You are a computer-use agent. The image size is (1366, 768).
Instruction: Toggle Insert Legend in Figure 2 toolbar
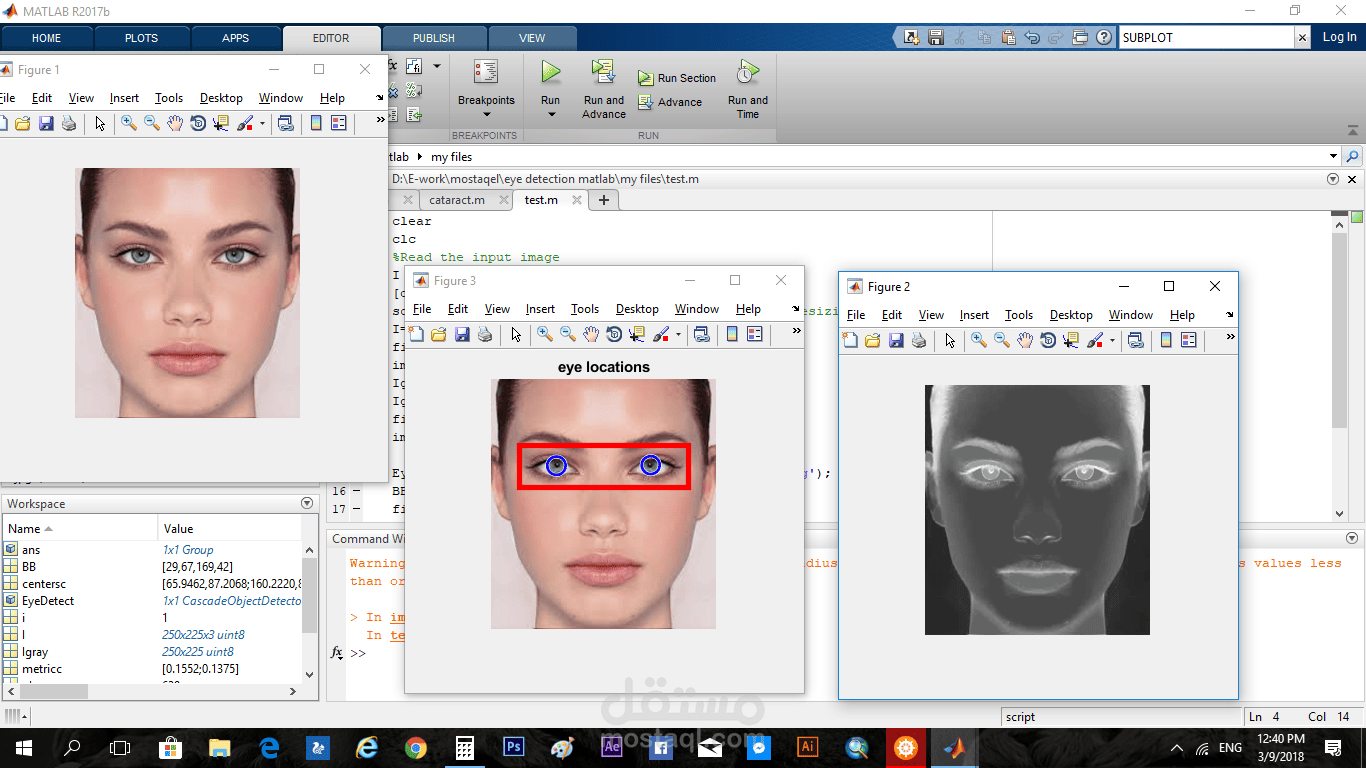click(x=1188, y=341)
